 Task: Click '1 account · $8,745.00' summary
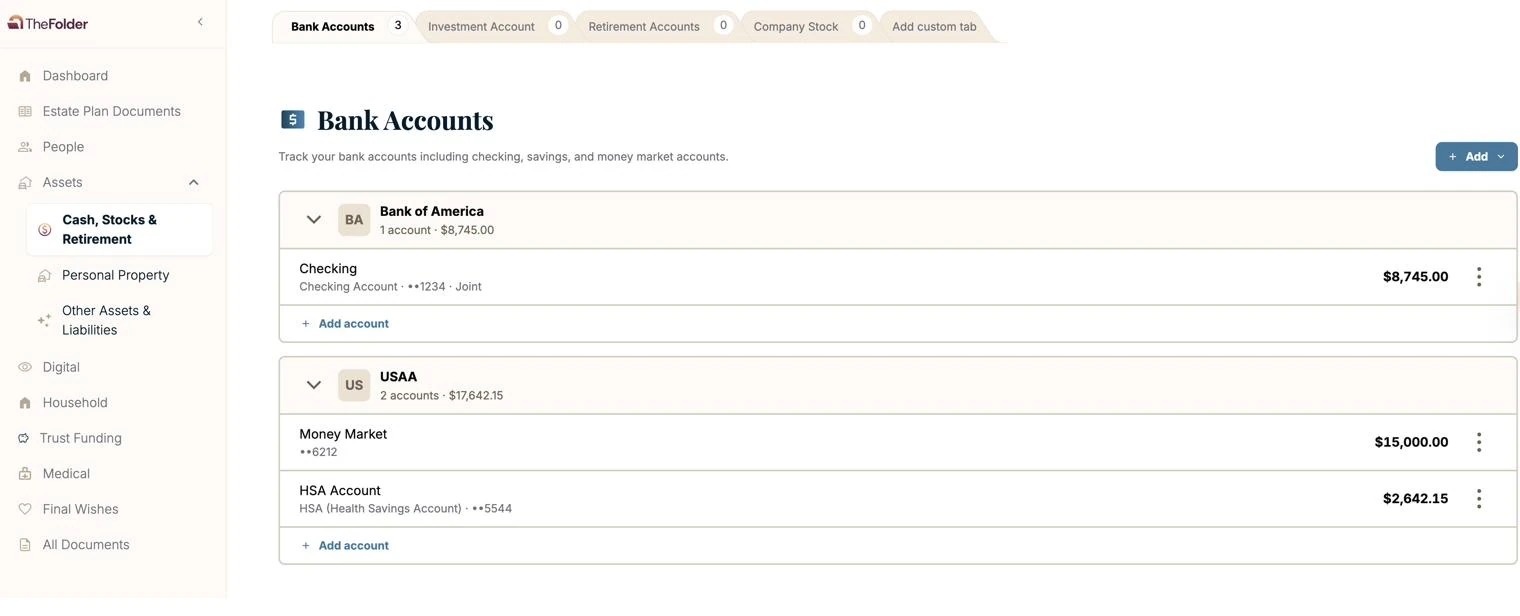(437, 231)
